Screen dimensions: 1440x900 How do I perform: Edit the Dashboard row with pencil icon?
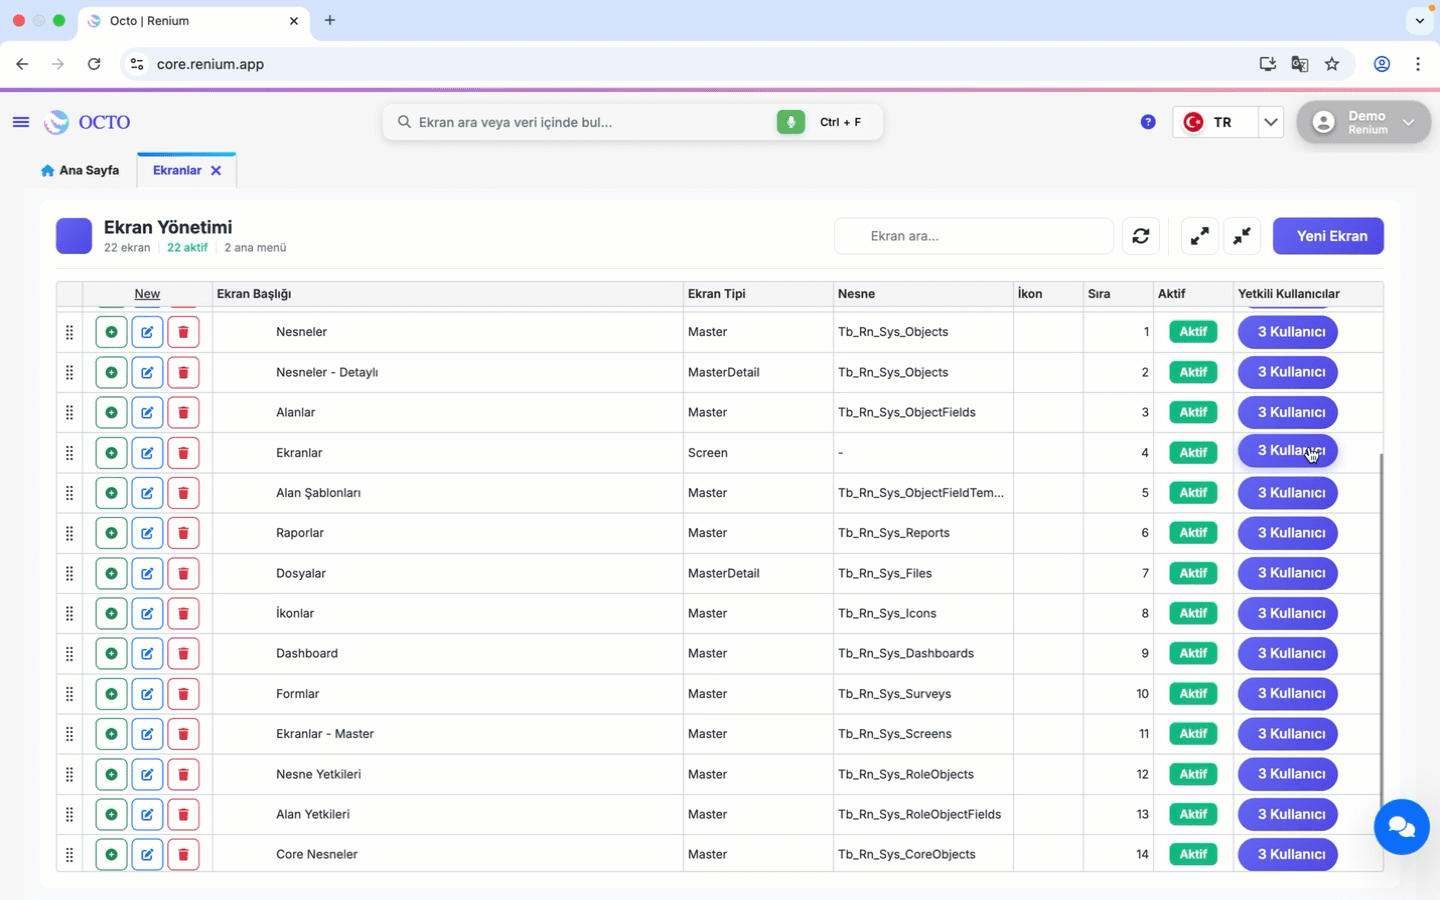pos(147,654)
